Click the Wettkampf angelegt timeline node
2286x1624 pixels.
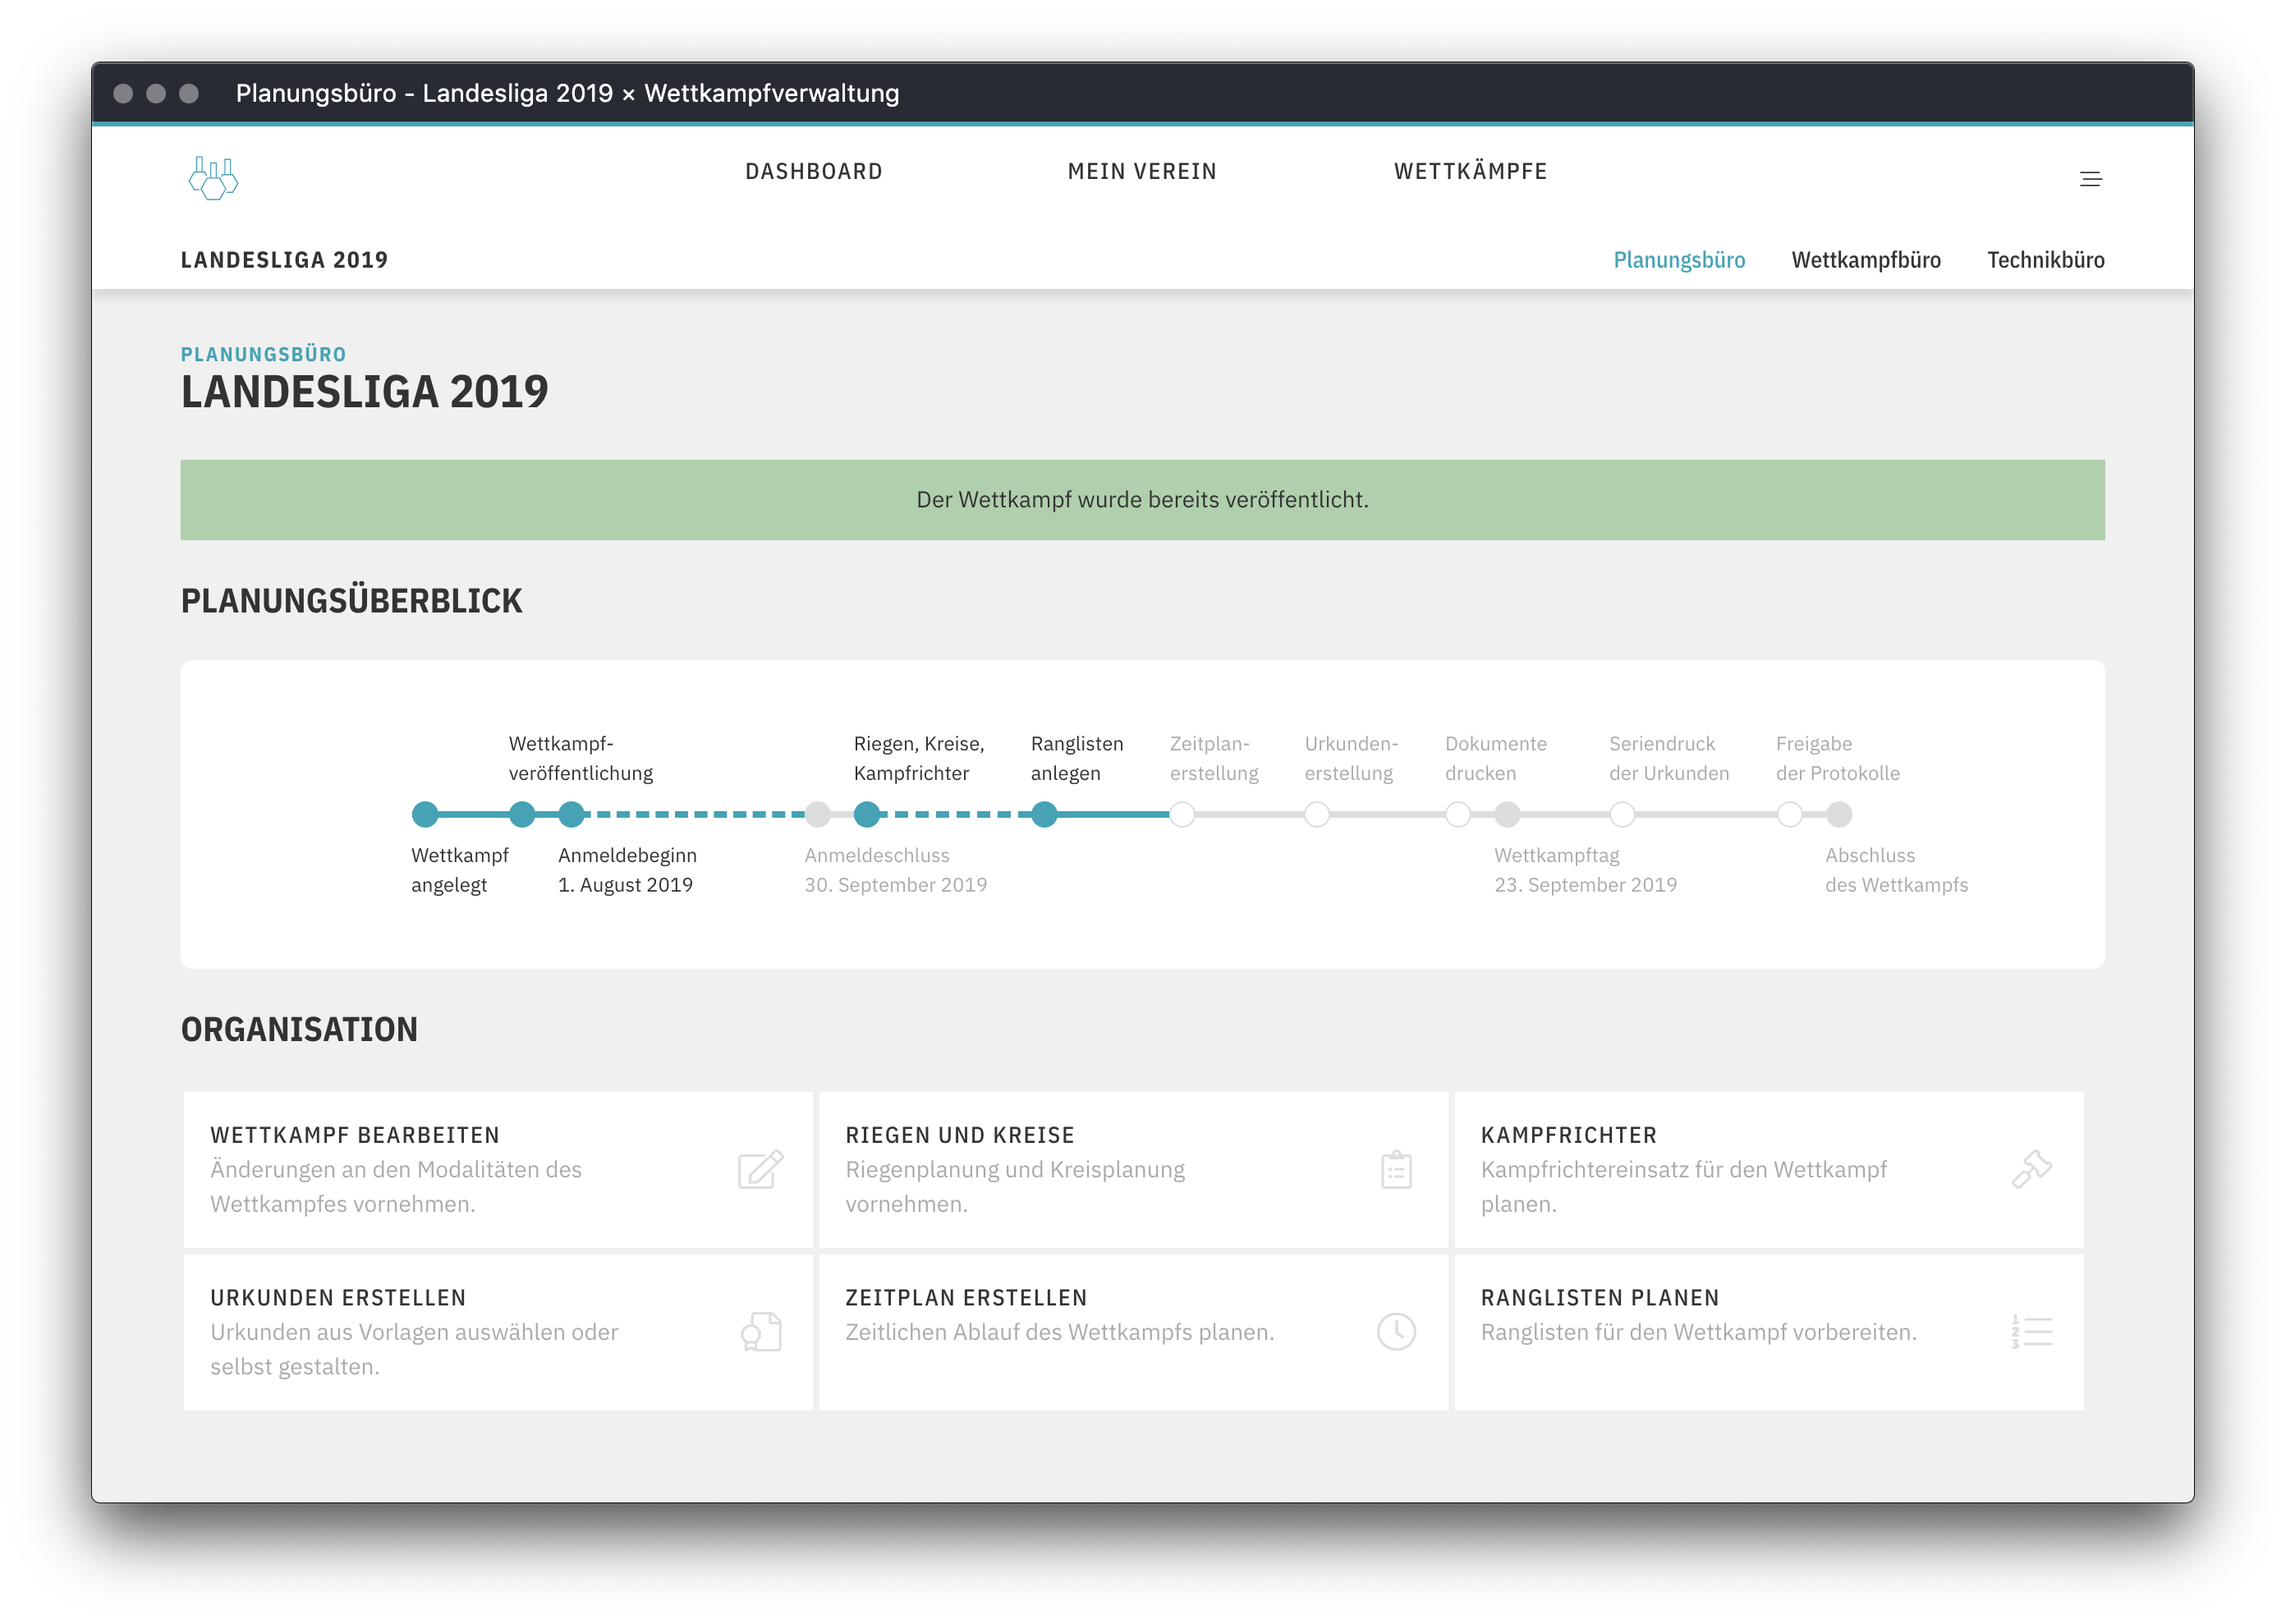tap(425, 815)
